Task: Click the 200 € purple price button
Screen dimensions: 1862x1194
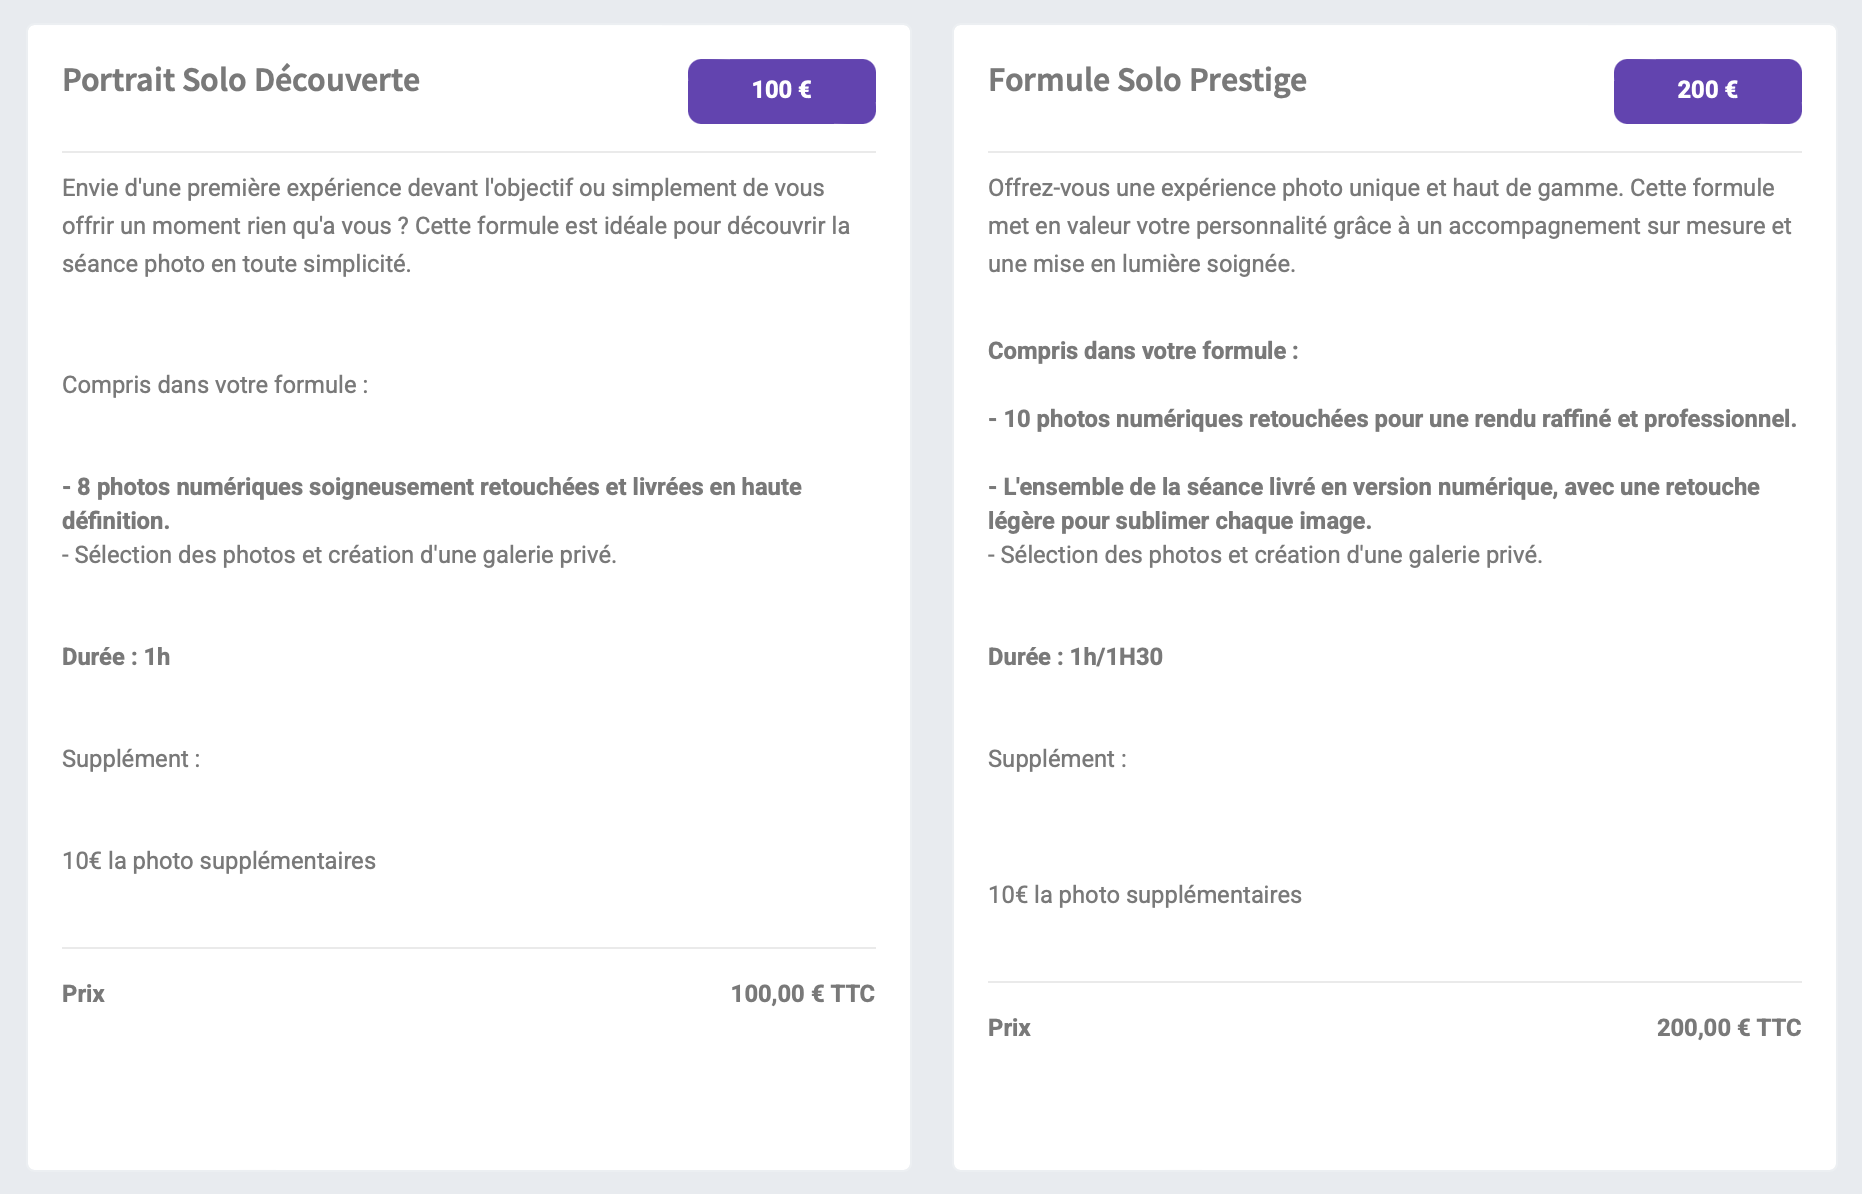Action: point(1707,91)
